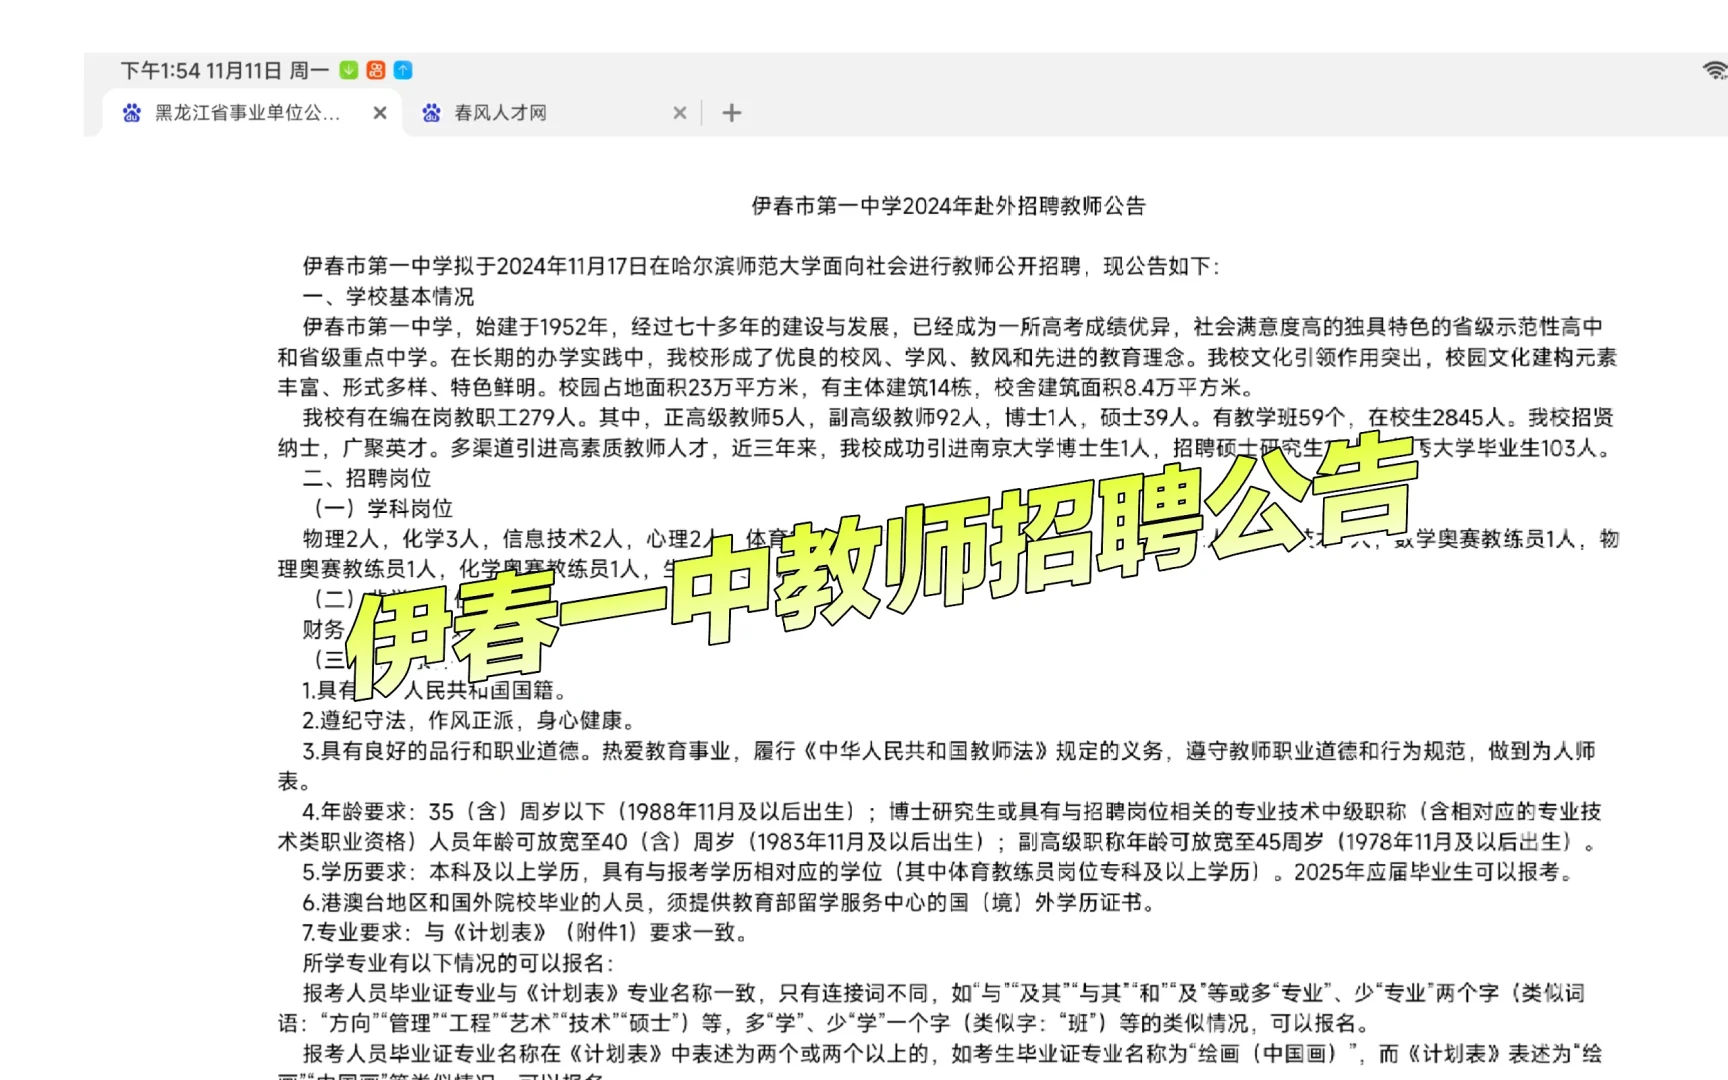Click the paw favicon on 春风人才网 tab
The image size is (1728, 1080).
point(431,113)
